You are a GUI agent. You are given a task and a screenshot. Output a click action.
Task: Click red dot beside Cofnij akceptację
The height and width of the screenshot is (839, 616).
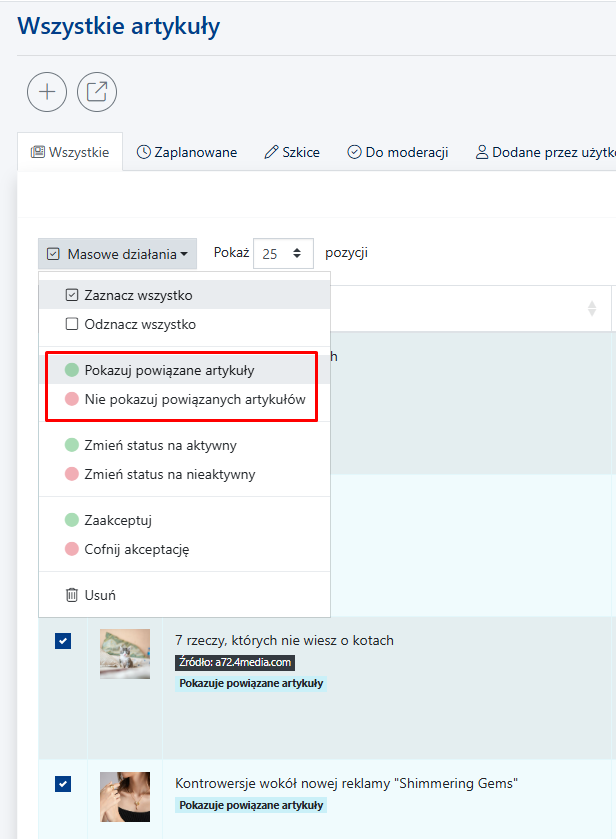[x=72, y=549]
